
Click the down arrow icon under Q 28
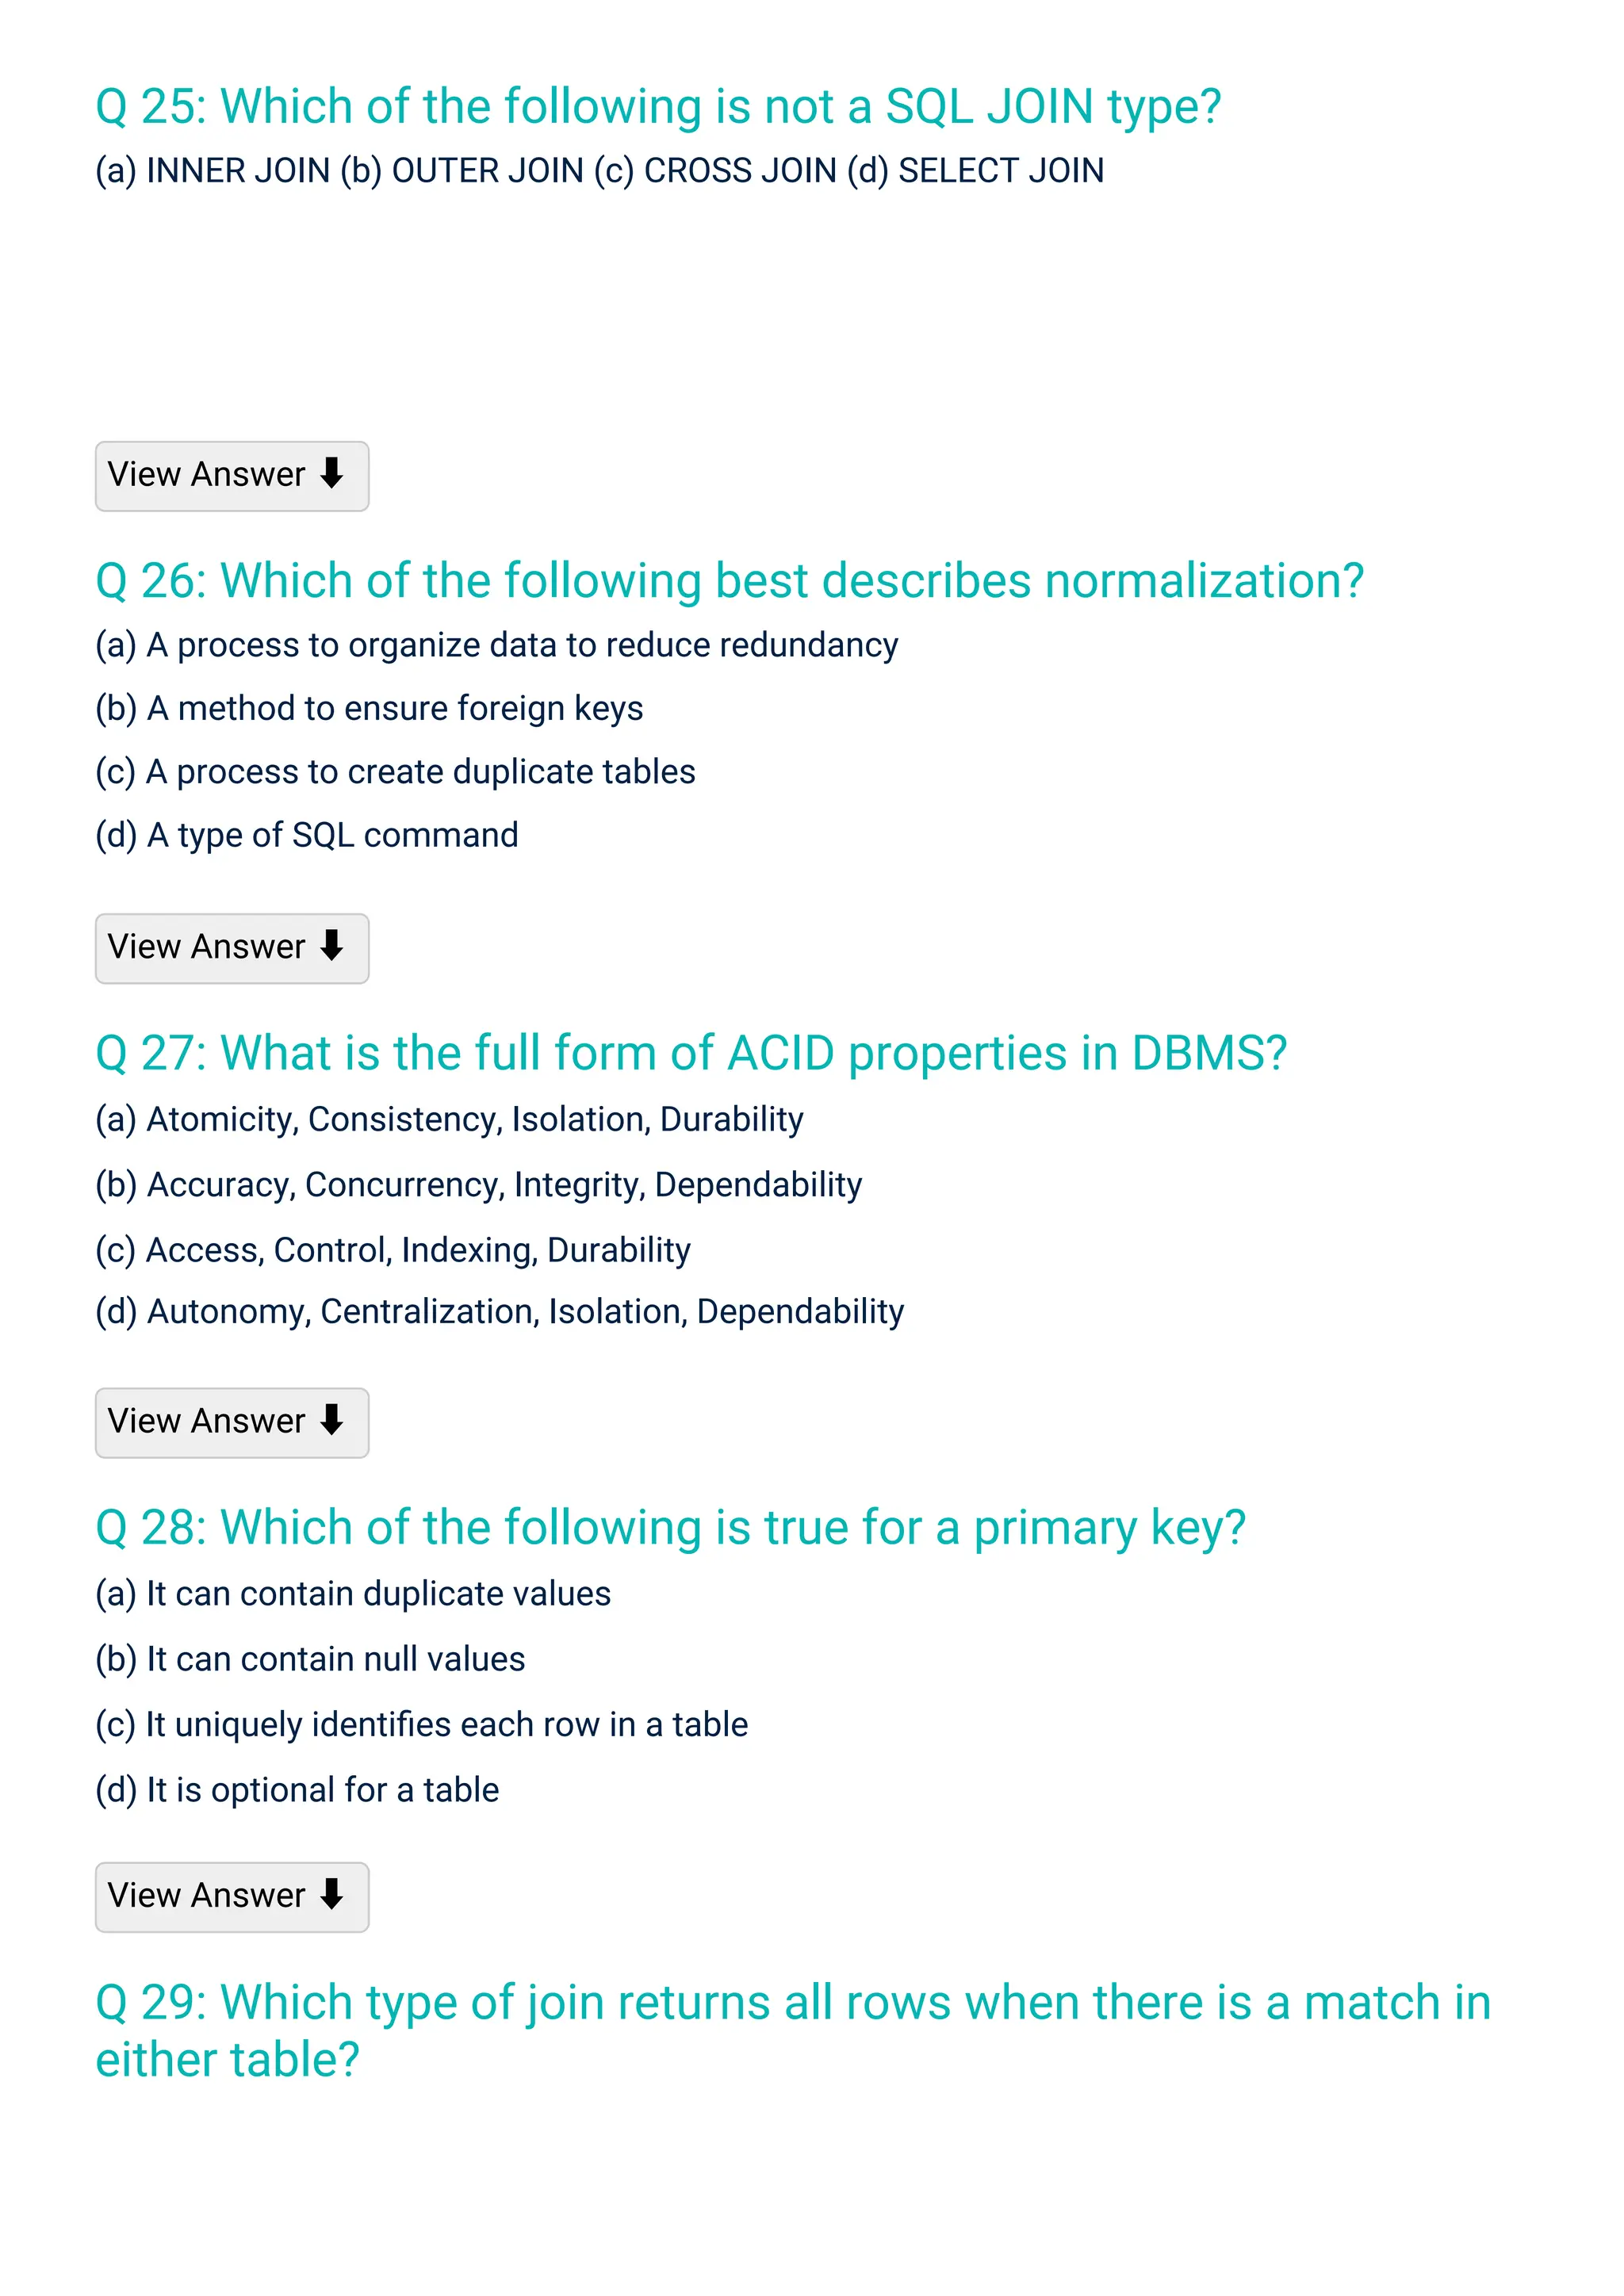click(x=332, y=1894)
